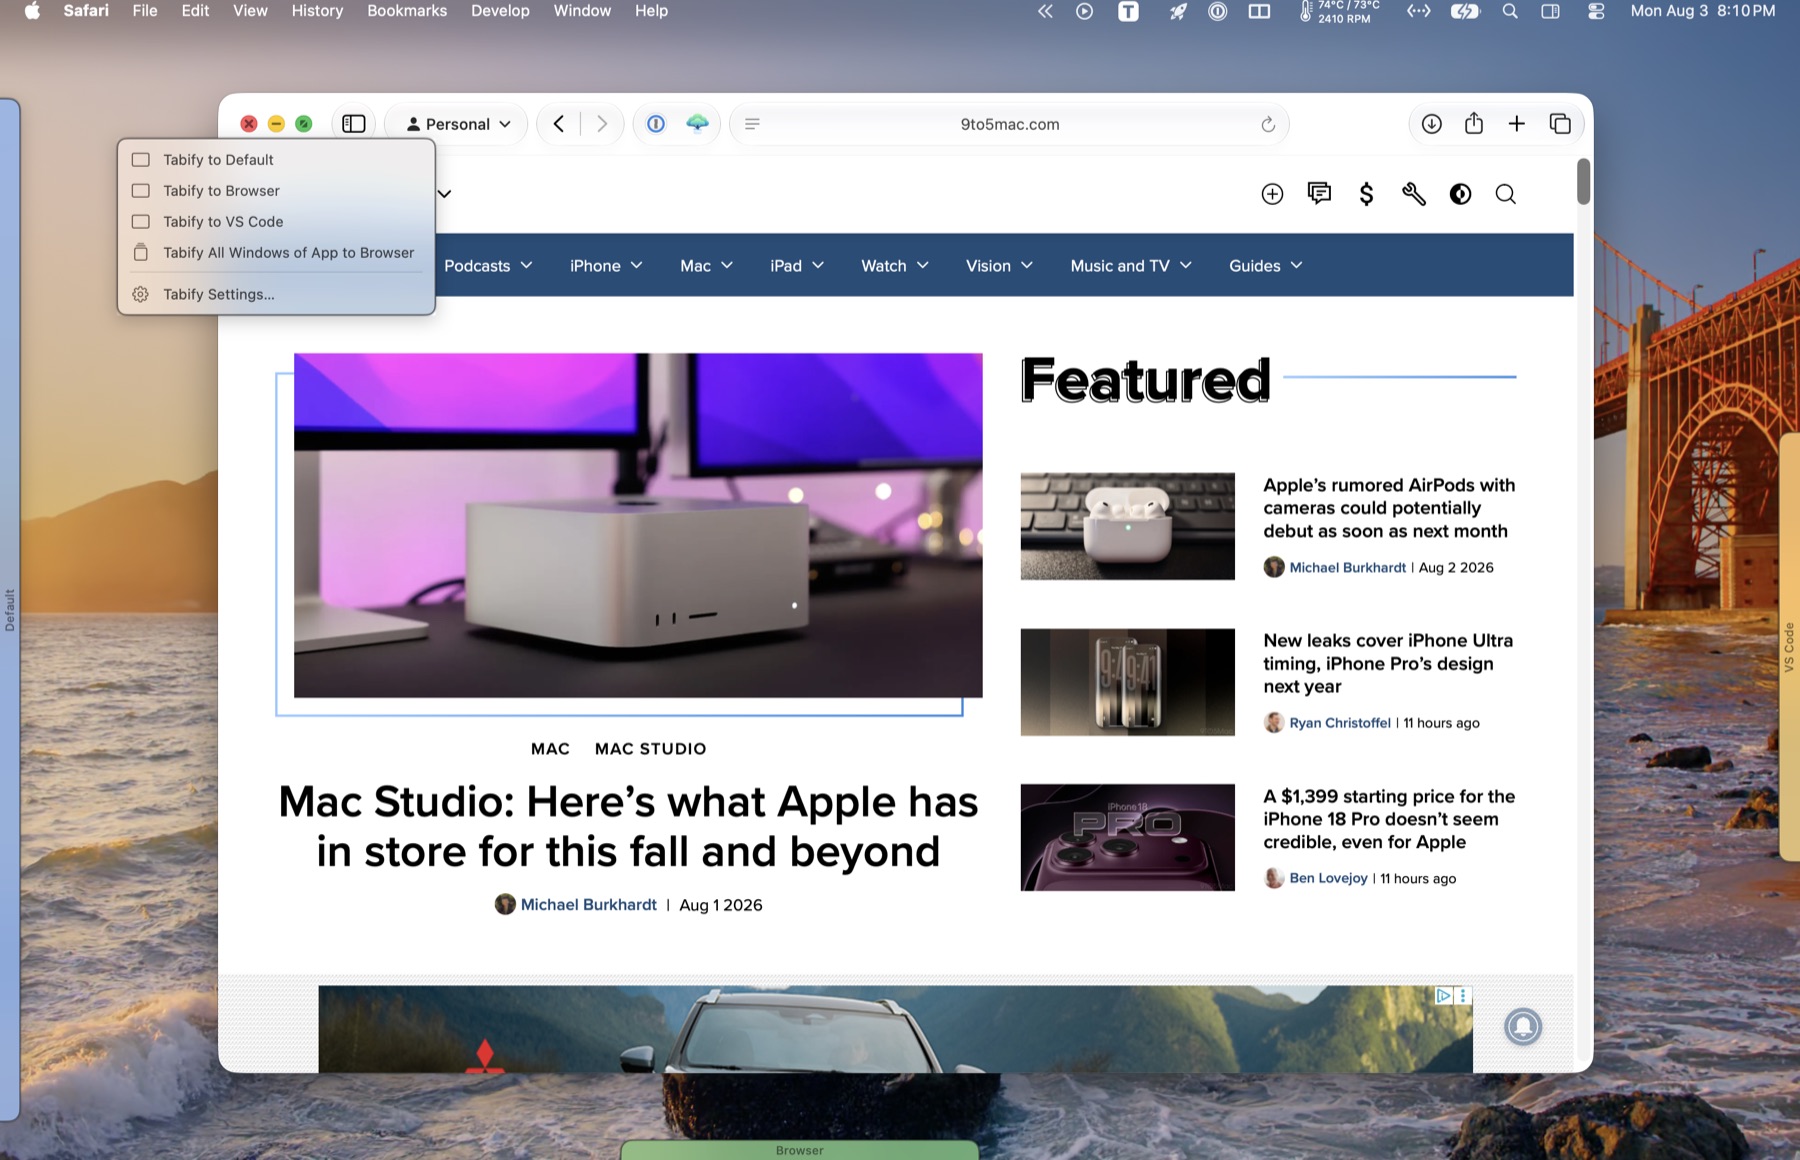Toggle the site dark mode icon
Screen dimensions: 1800x1160
click(x=1460, y=194)
